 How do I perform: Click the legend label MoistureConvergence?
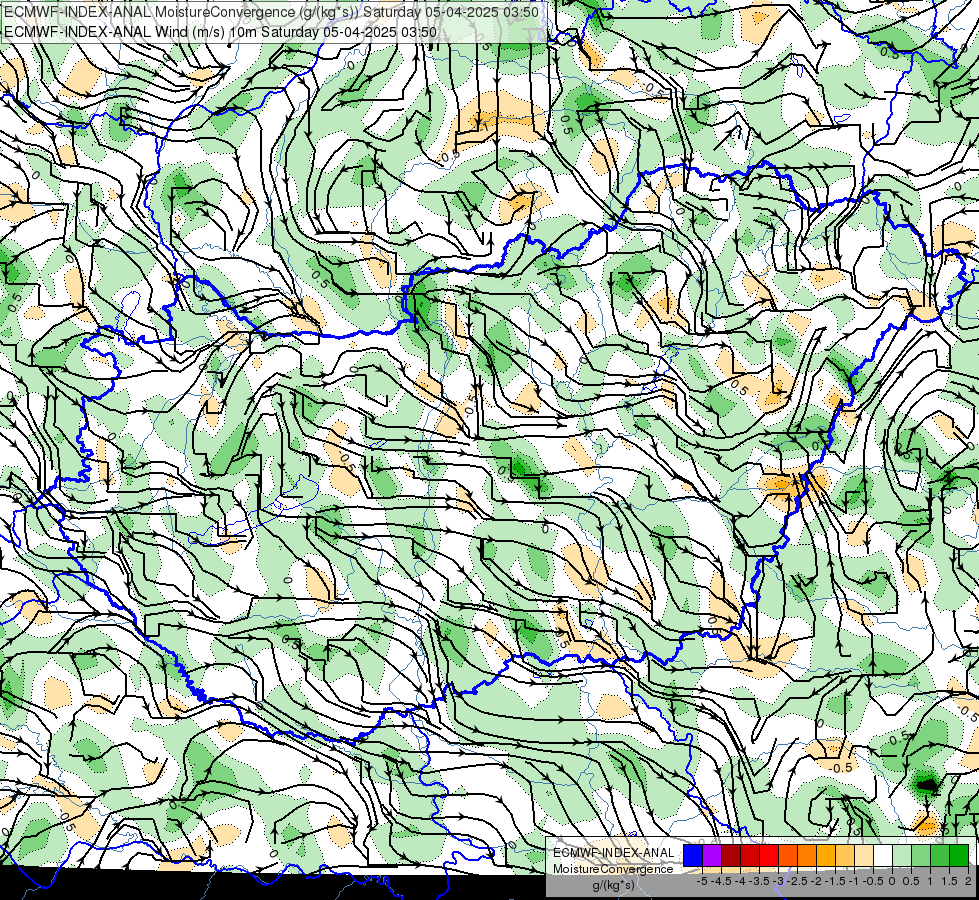click(x=613, y=869)
